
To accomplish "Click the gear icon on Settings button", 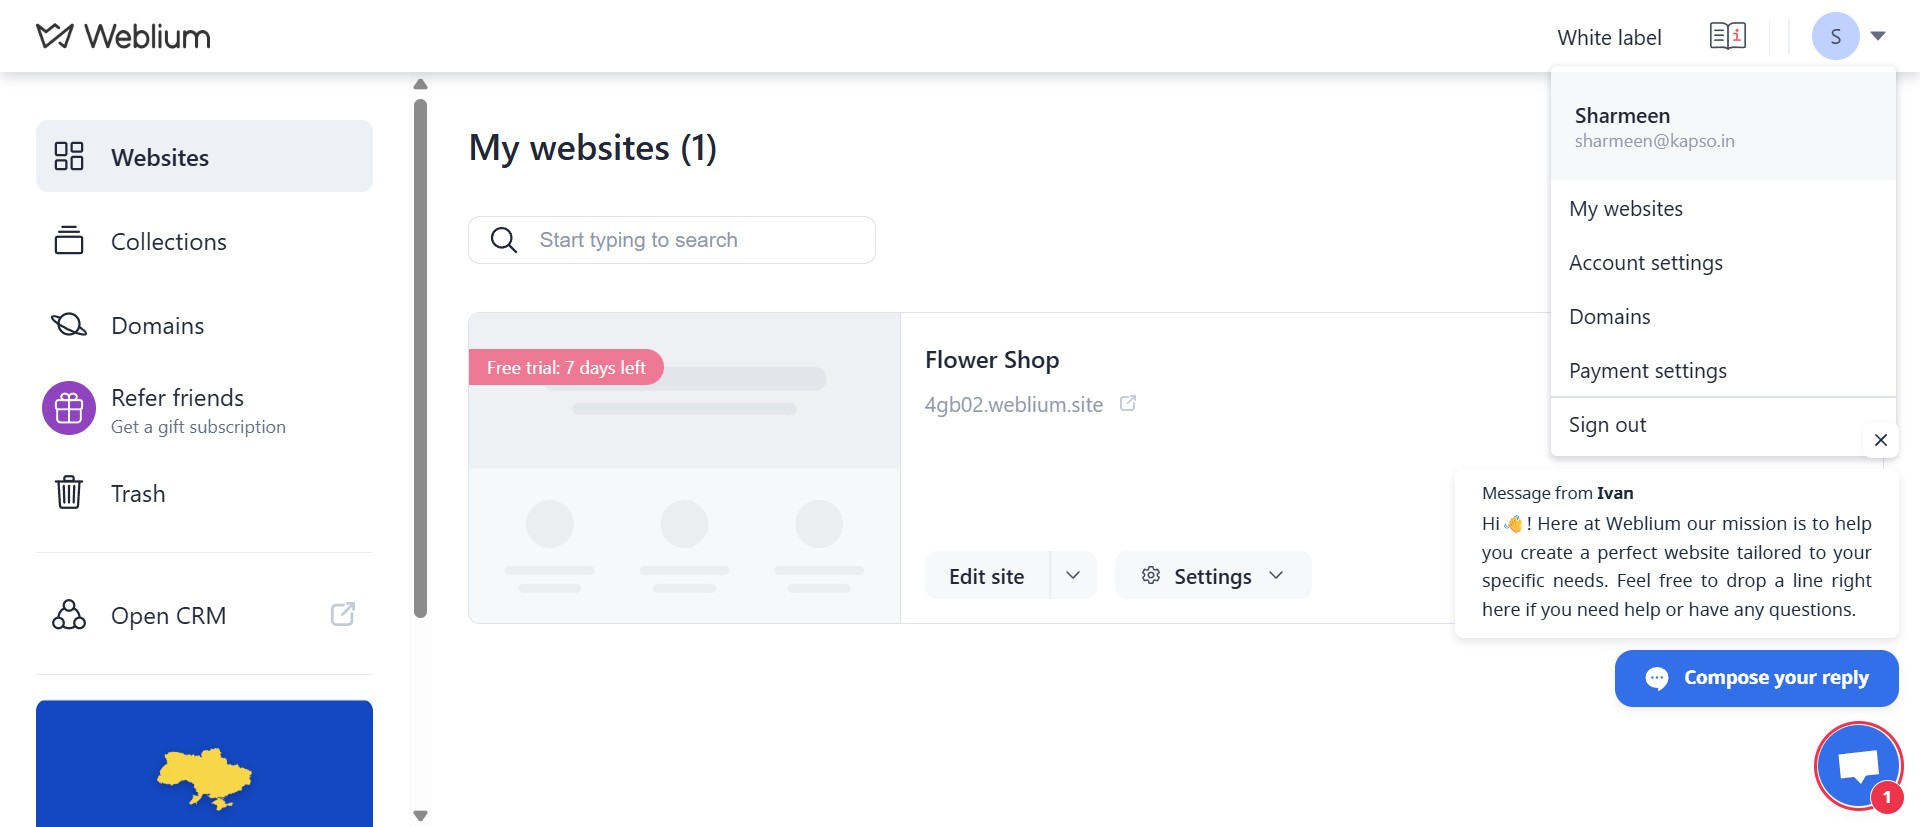I will tap(1150, 575).
